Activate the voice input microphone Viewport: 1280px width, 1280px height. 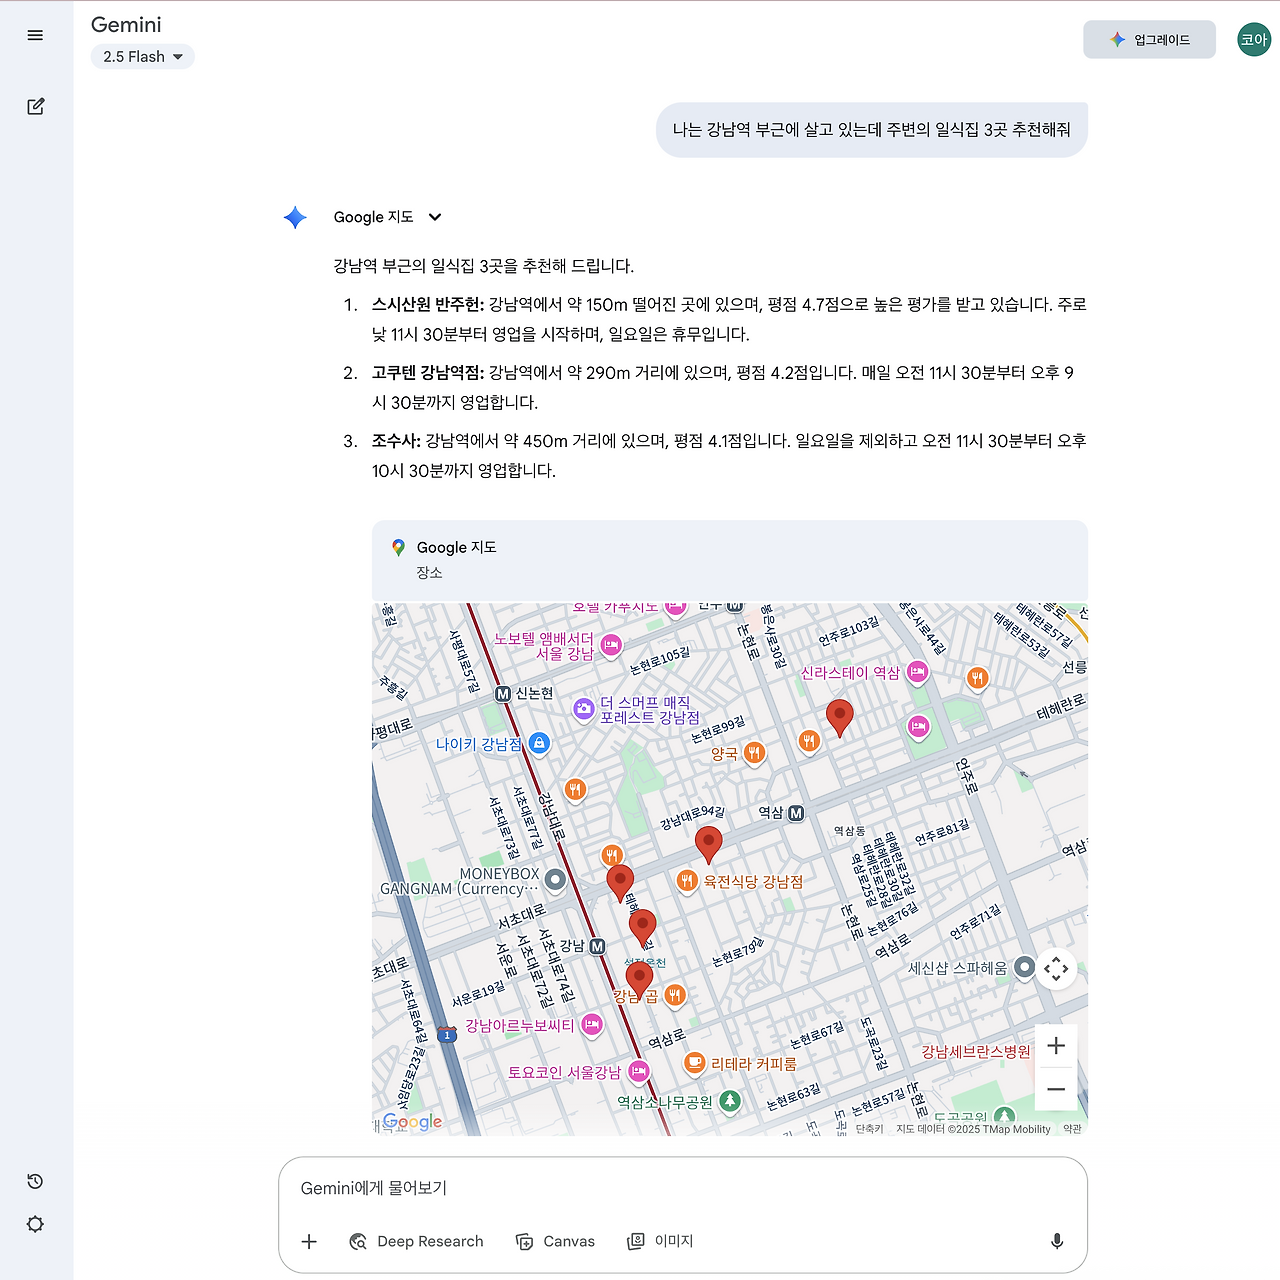1057,1241
